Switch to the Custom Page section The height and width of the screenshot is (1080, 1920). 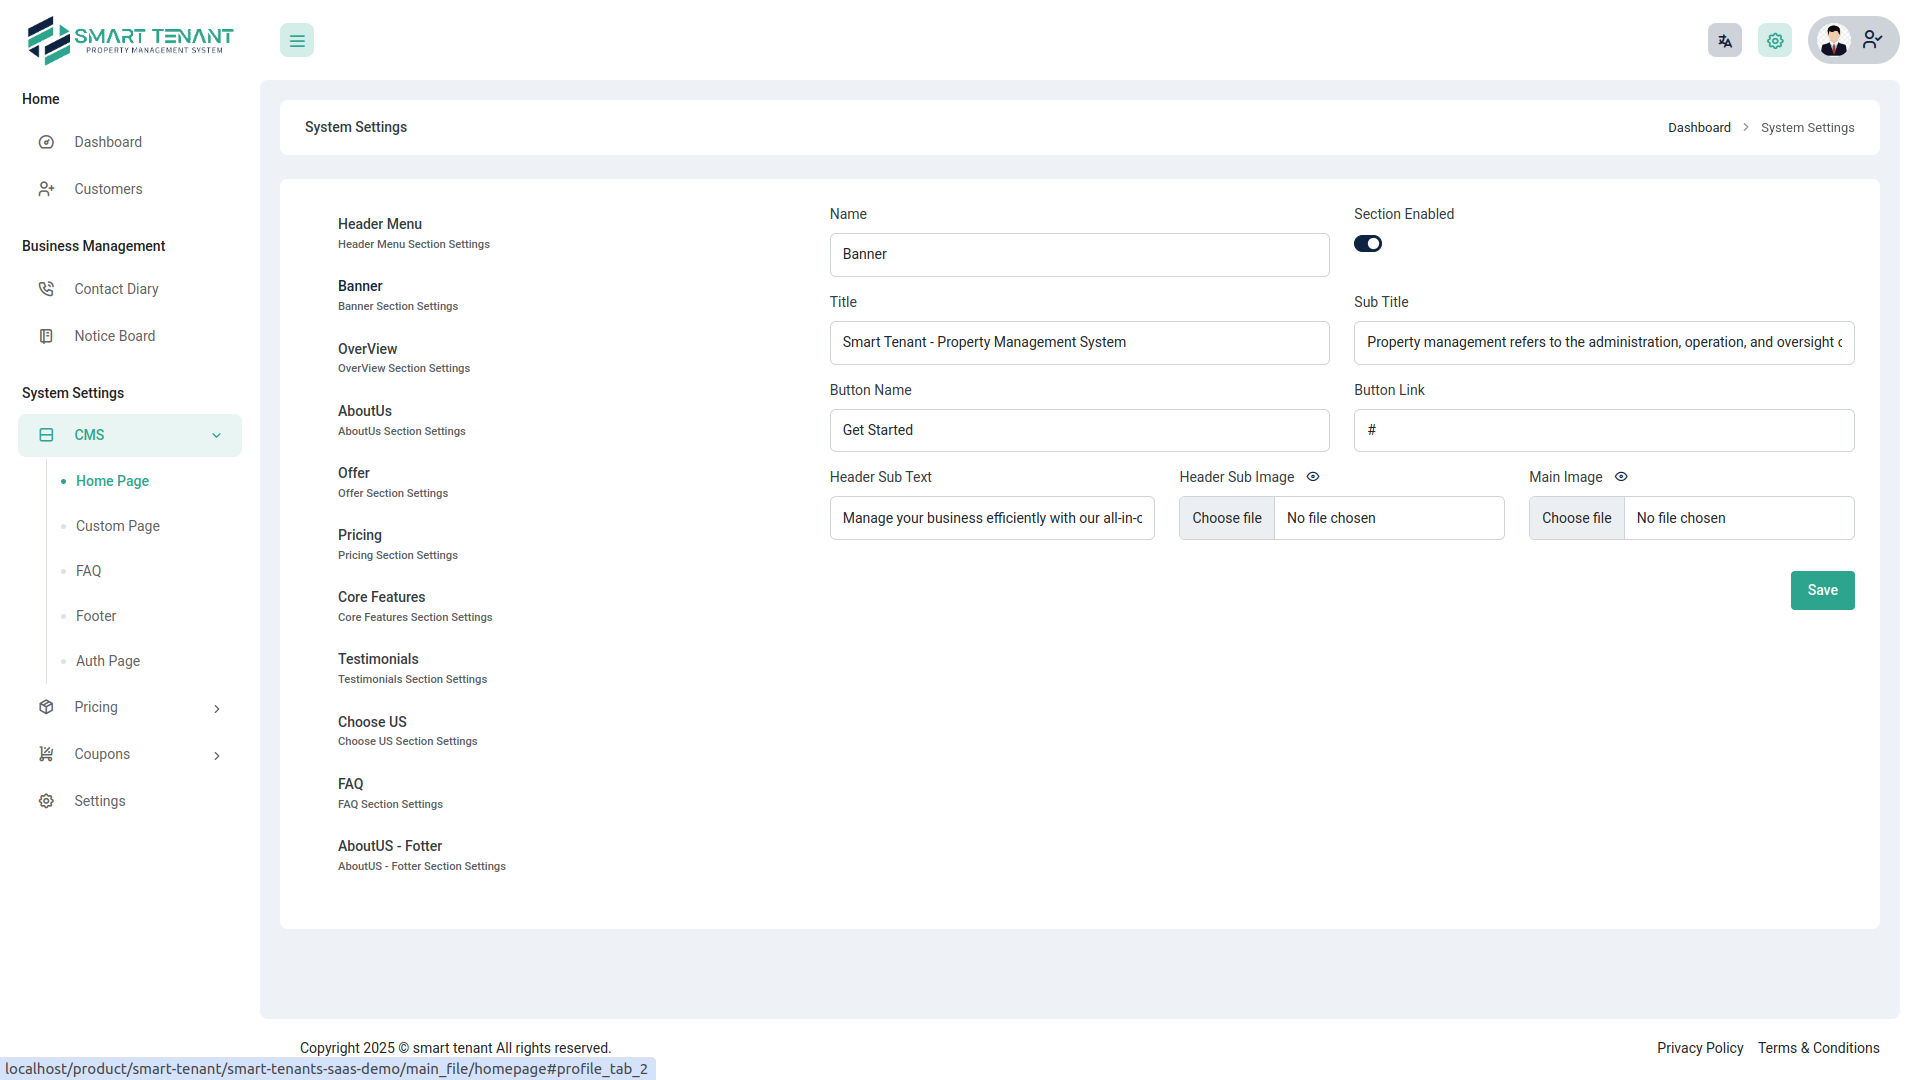click(x=117, y=526)
